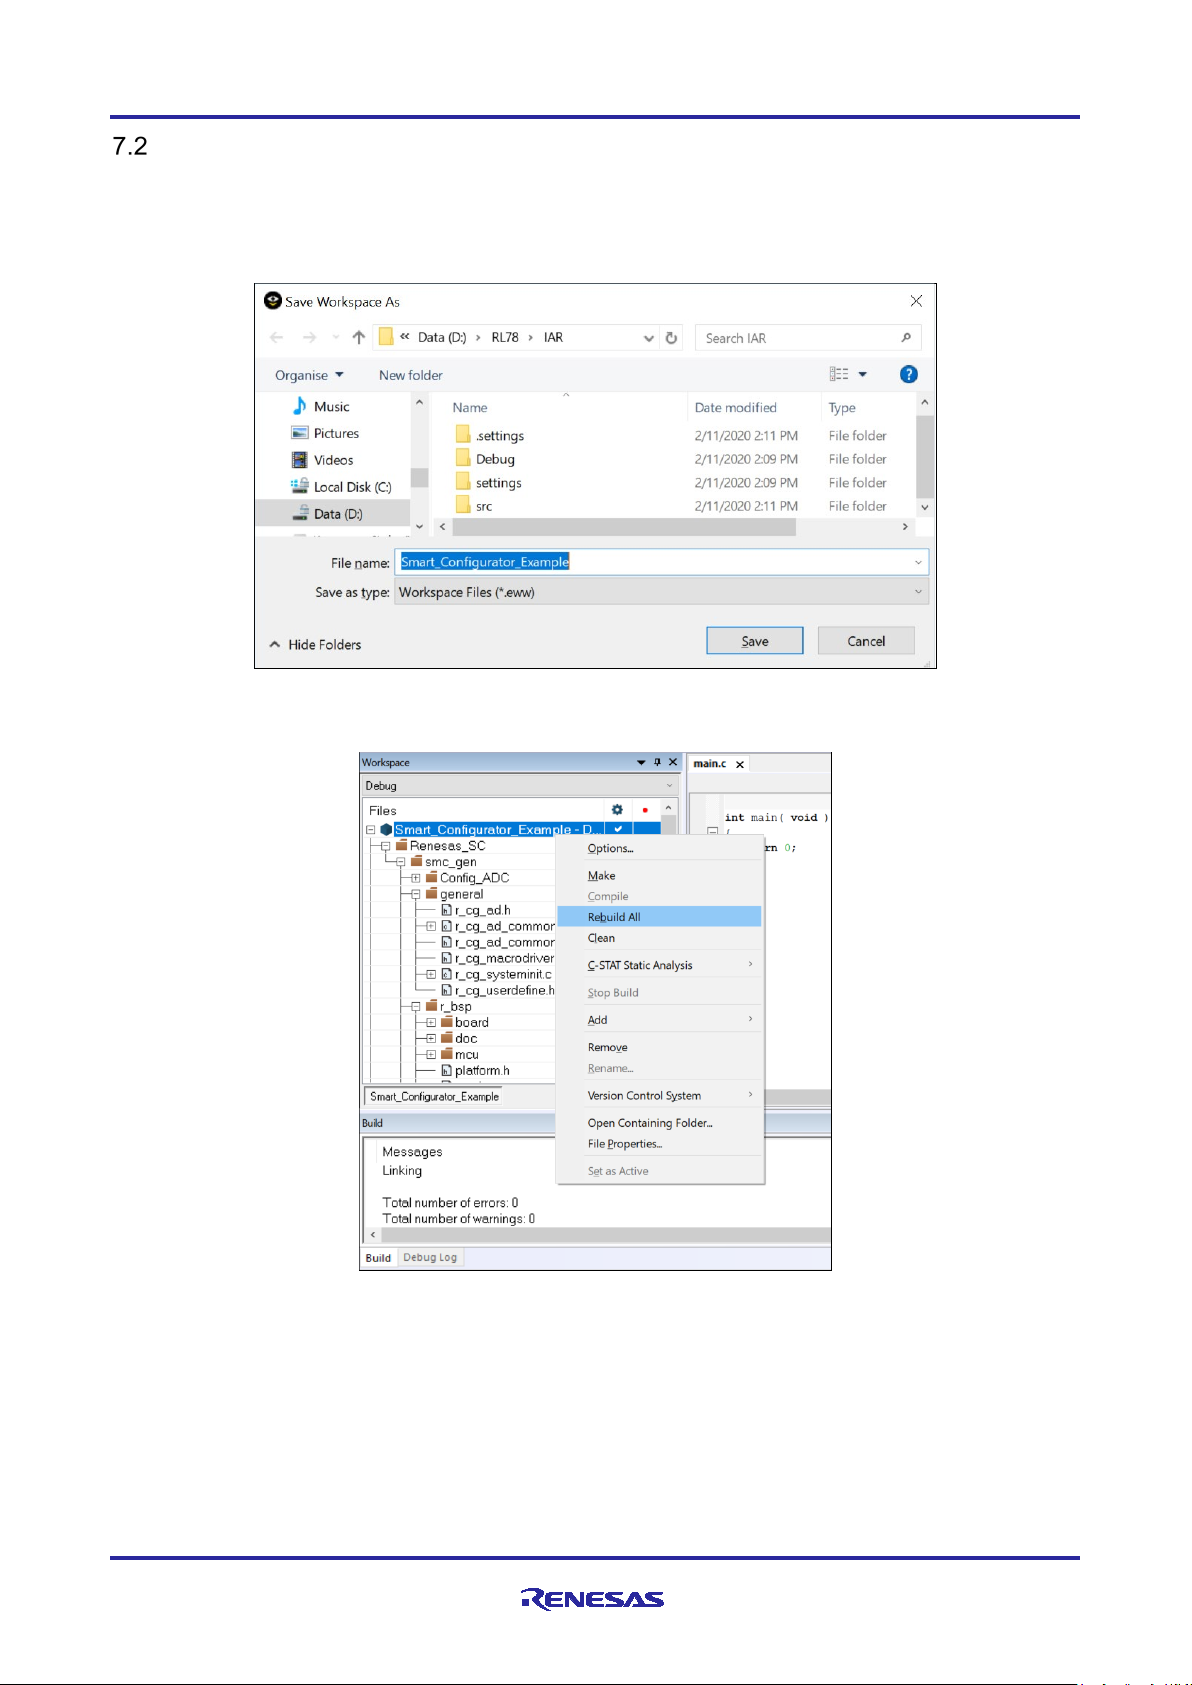Click the New folder button
This screenshot has height=1685, width=1192.
(411, 375)
